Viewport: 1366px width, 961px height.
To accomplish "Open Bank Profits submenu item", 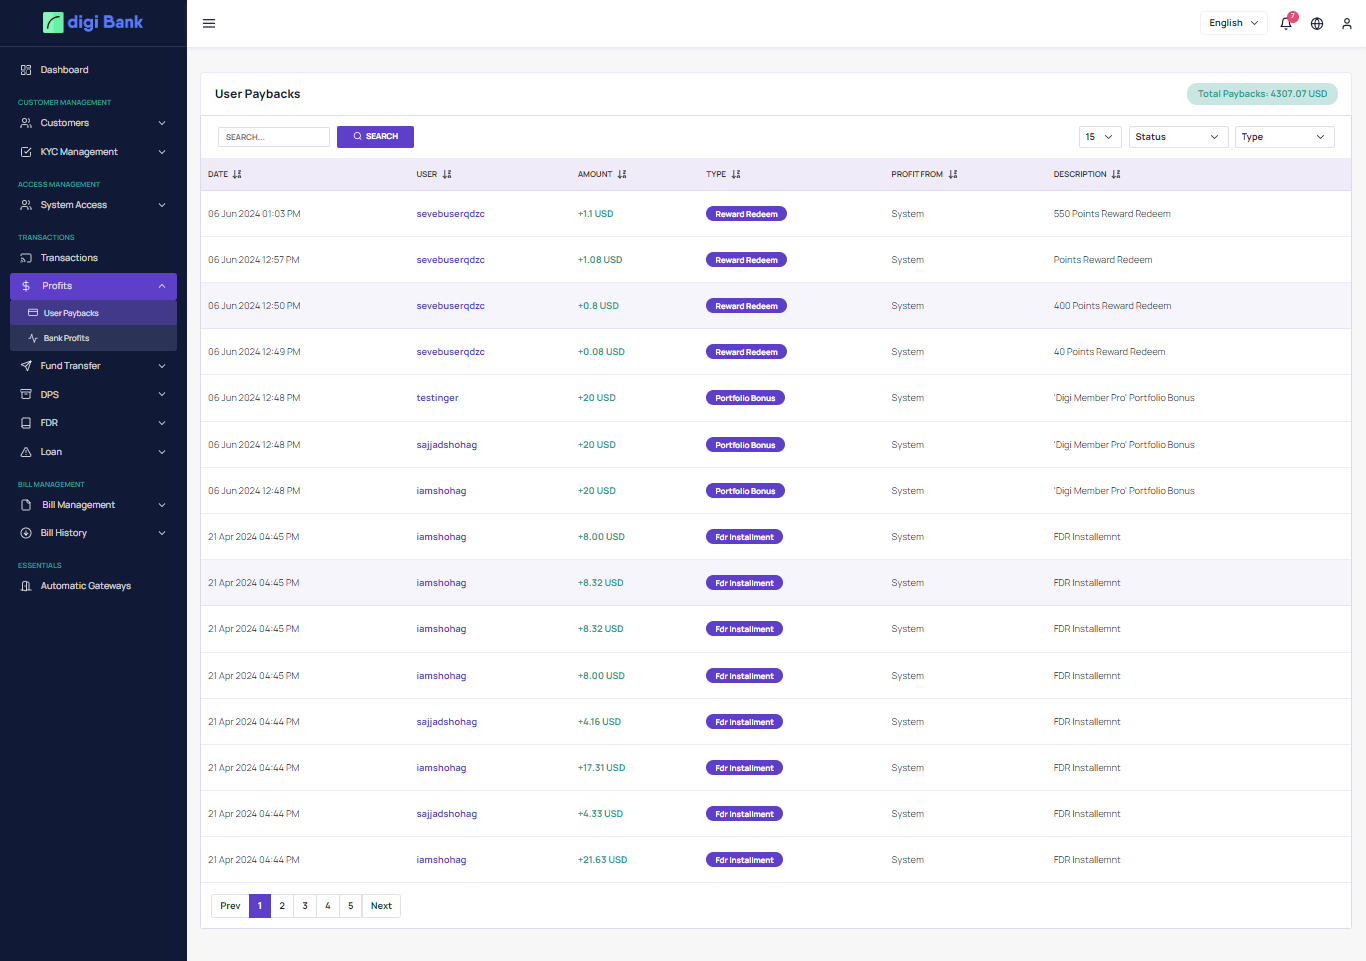I will point(66,338).
